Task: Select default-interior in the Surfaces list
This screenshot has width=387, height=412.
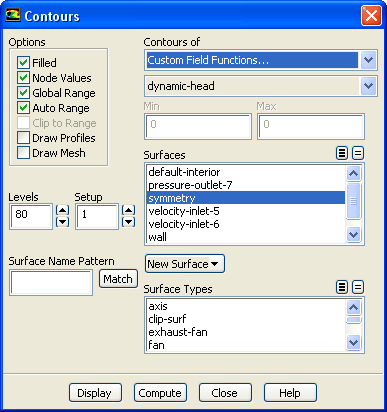Action: (x=246, y=172)
